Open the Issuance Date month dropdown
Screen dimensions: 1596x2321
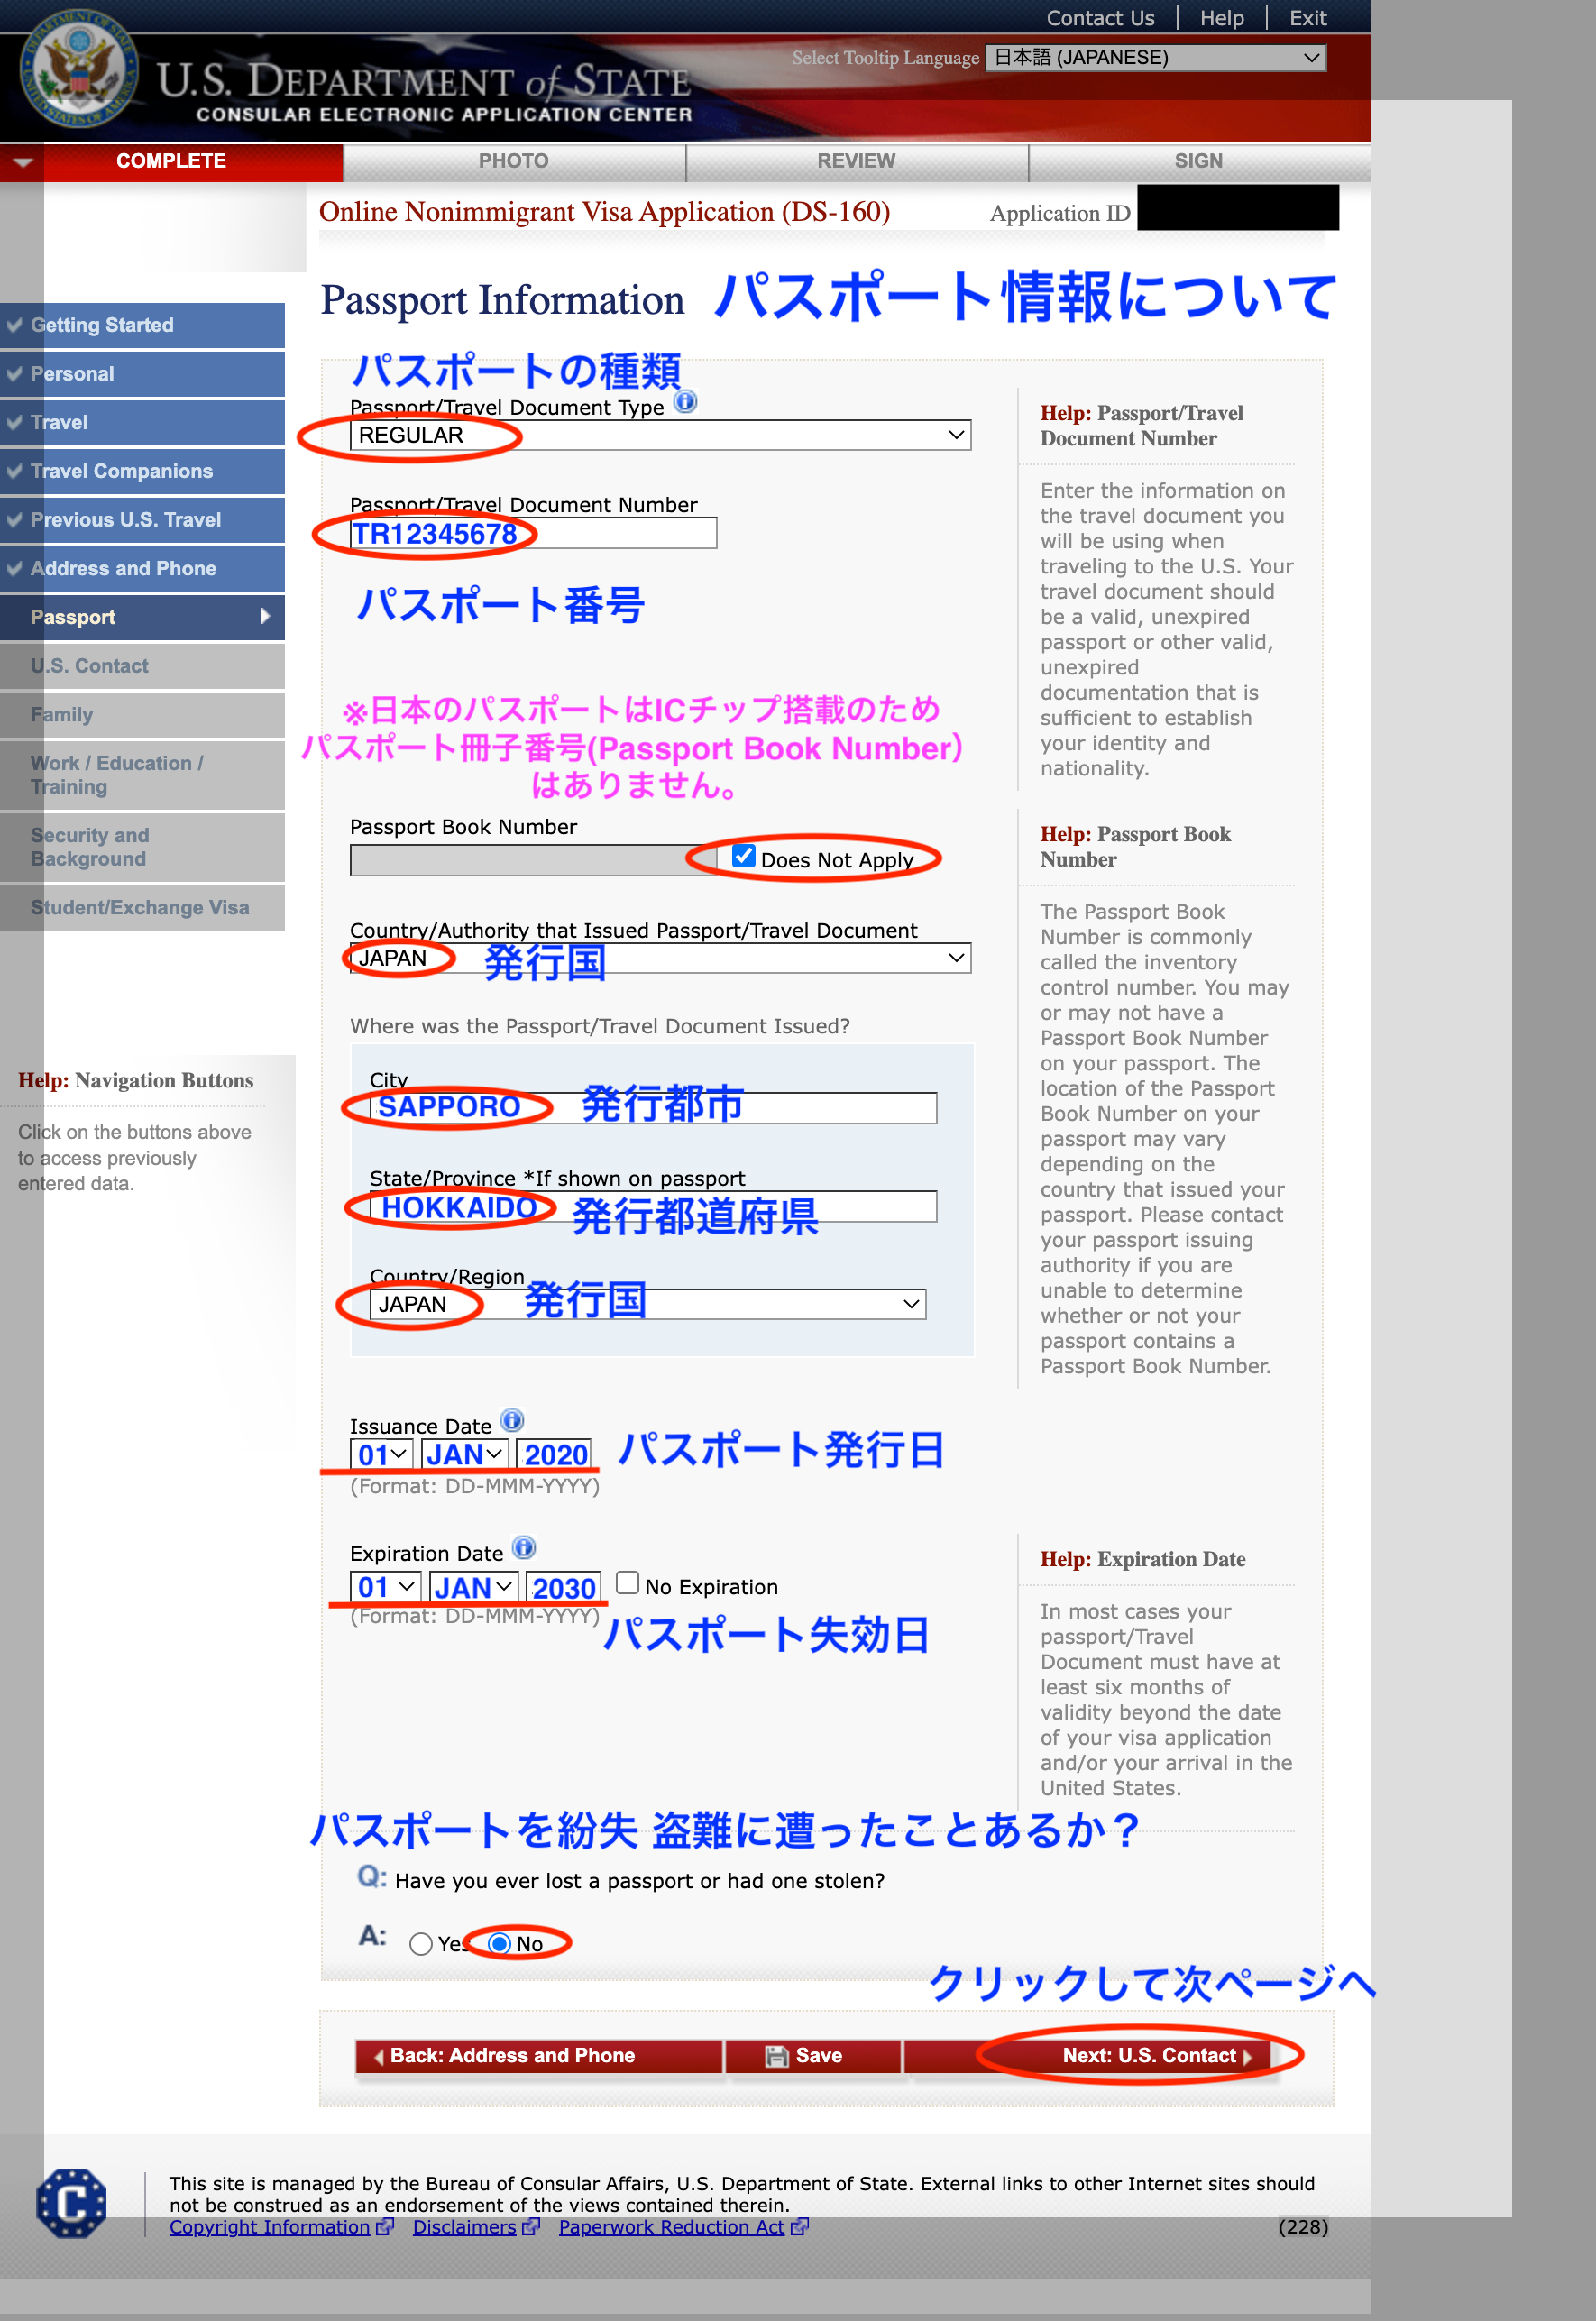pos(465,1455)
